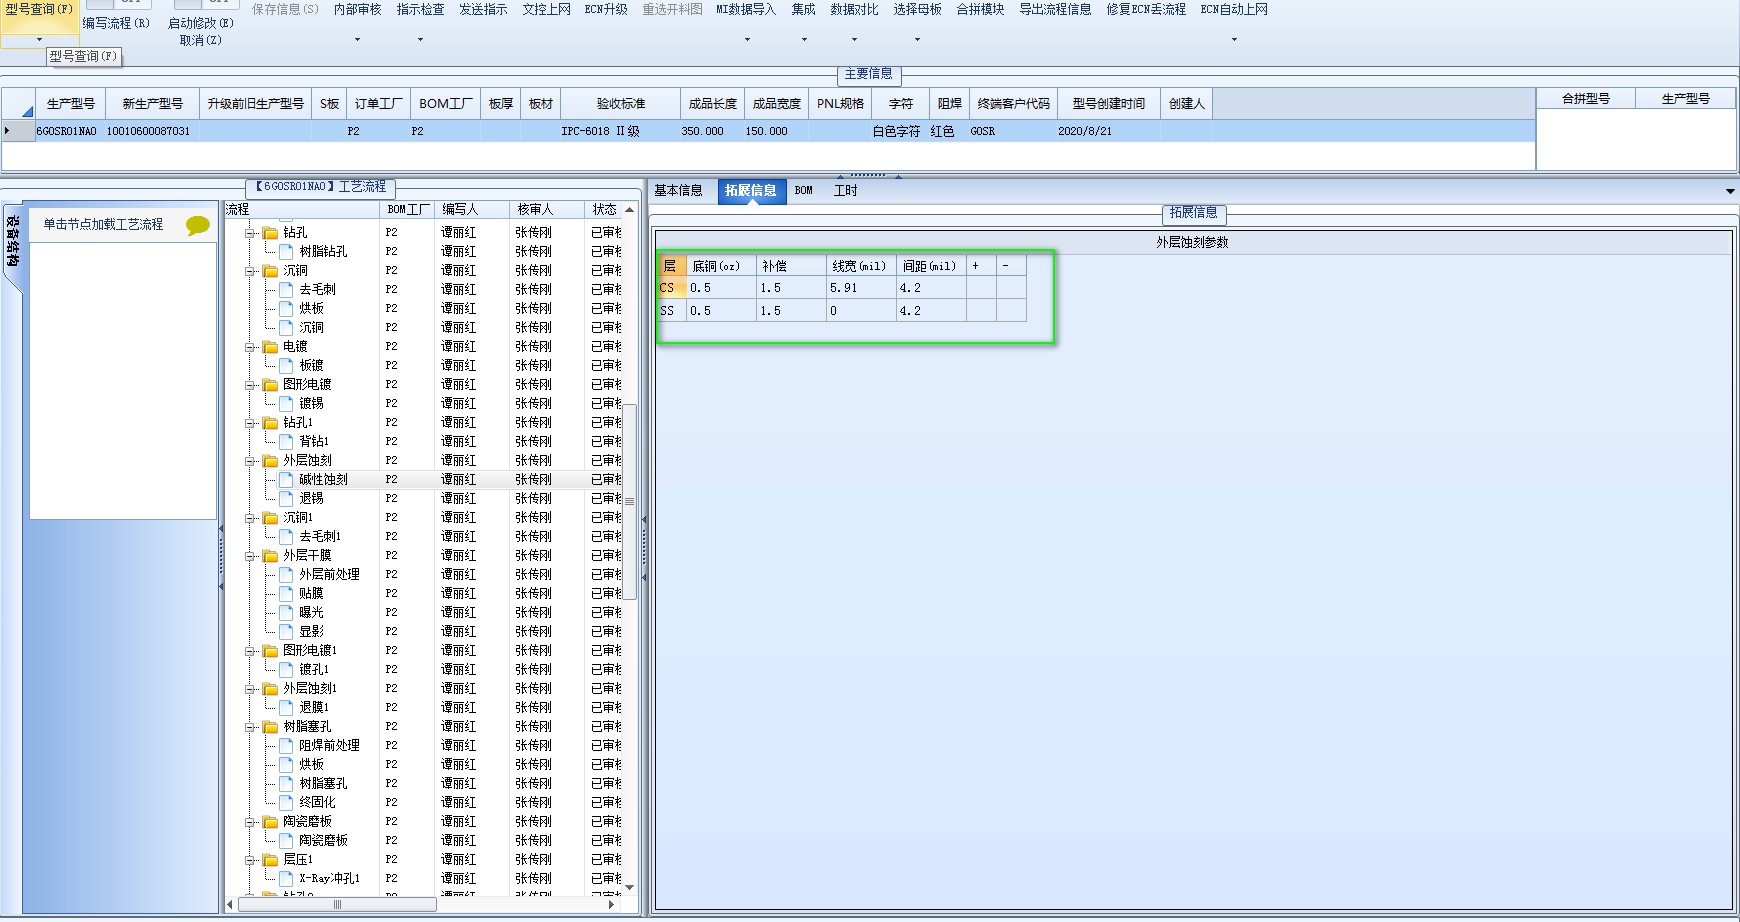The image size is (1740, 922).
Task: Click the document icon beside 板镀
Action: click(x=286, y=366)
